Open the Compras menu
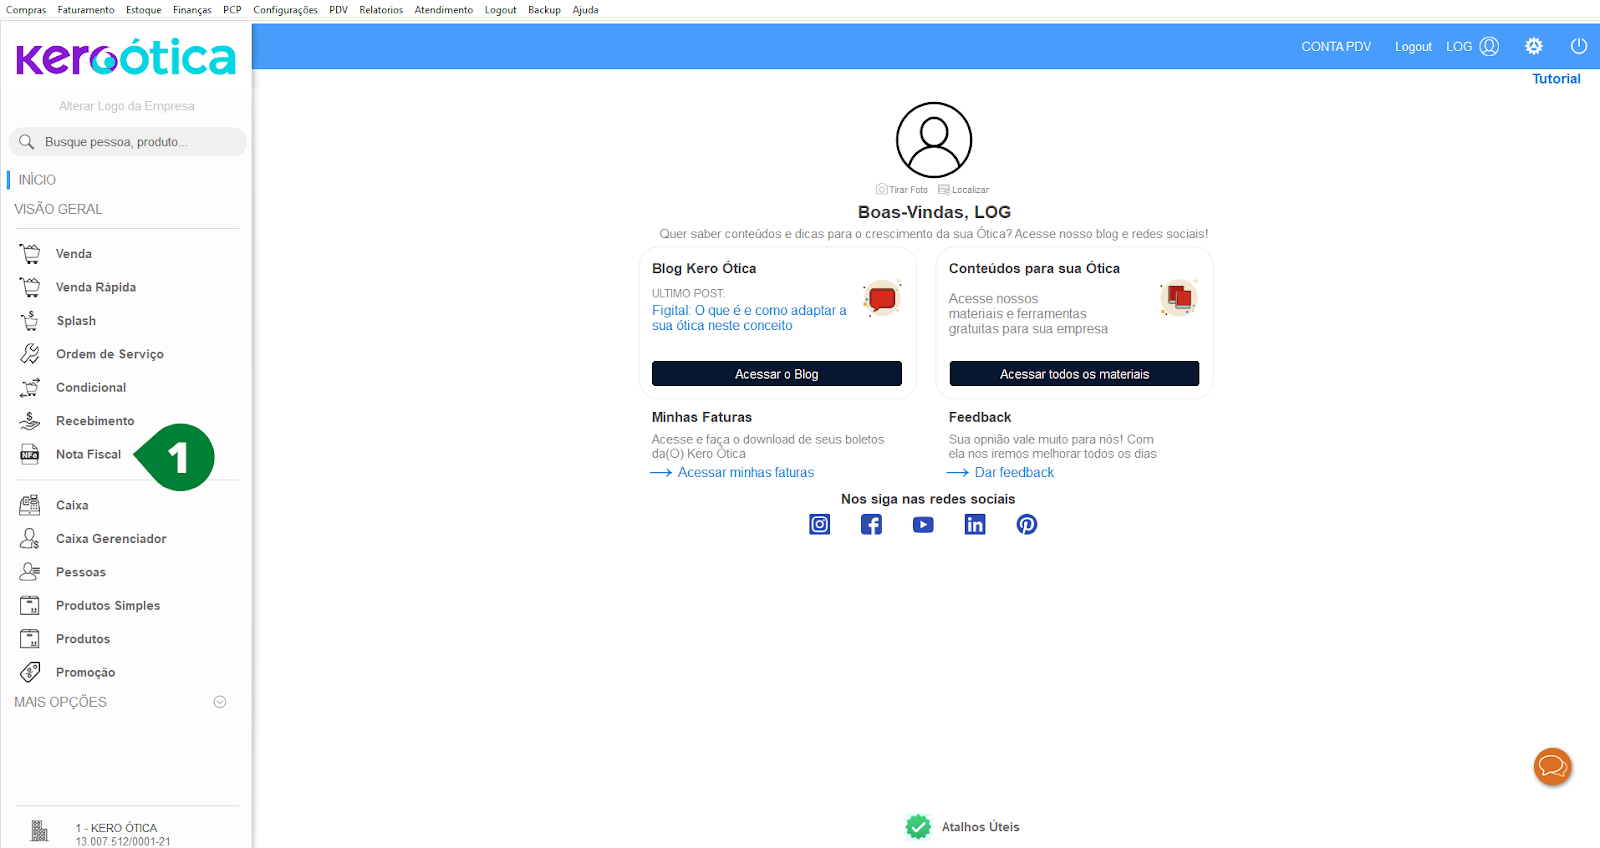The height and width of the screenshot is (848, 1600). [x=26, y=10]
